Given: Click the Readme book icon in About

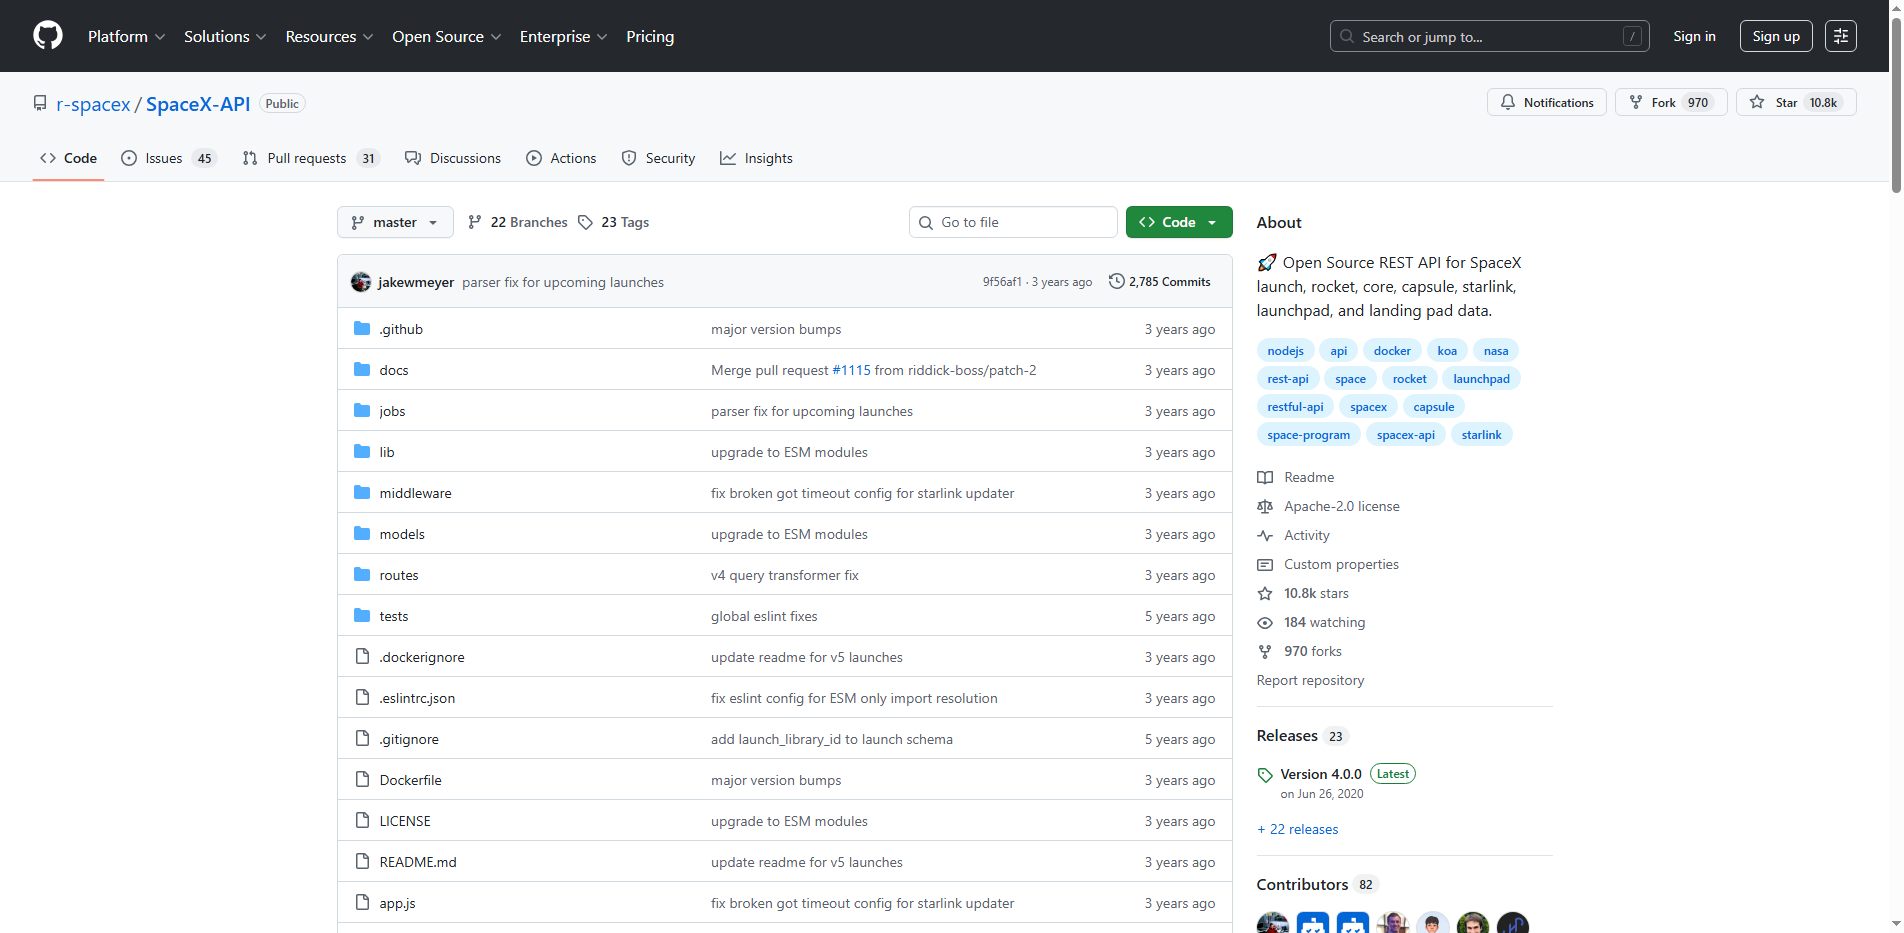Looking at the screenshot, I should pos(1265,477).
